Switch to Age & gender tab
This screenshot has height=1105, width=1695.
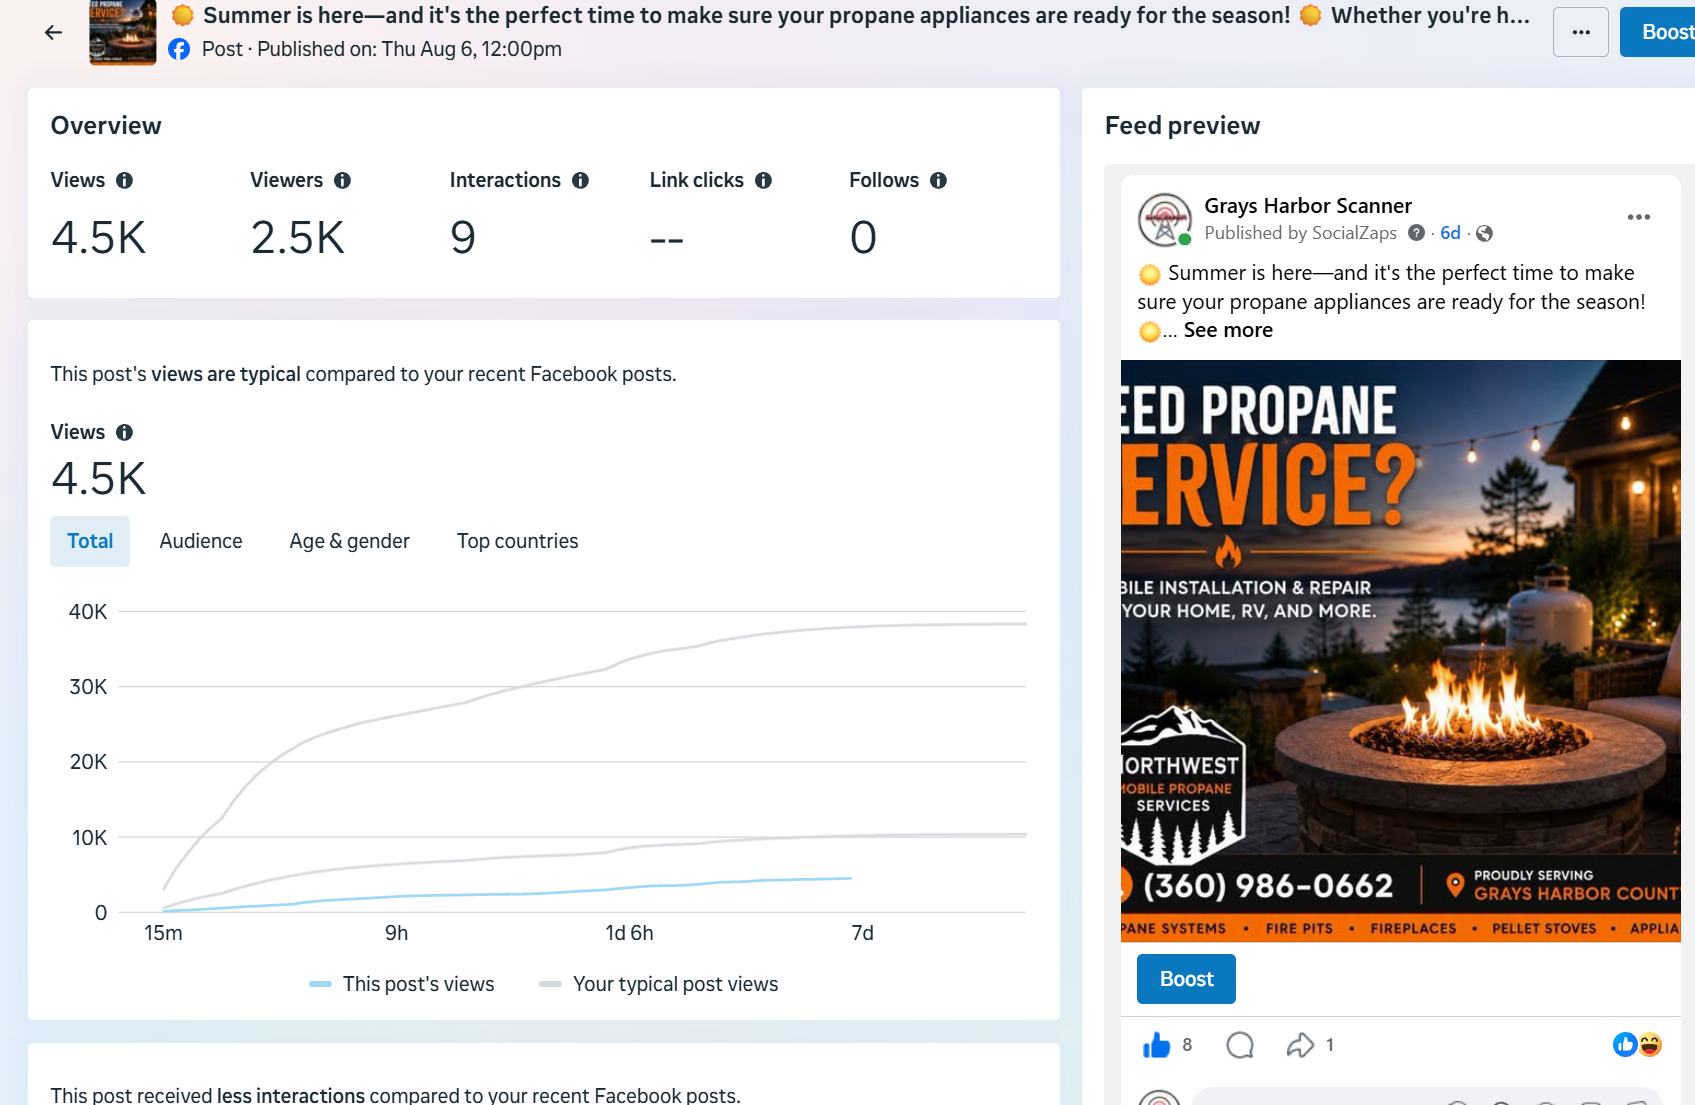coord(349,541)
